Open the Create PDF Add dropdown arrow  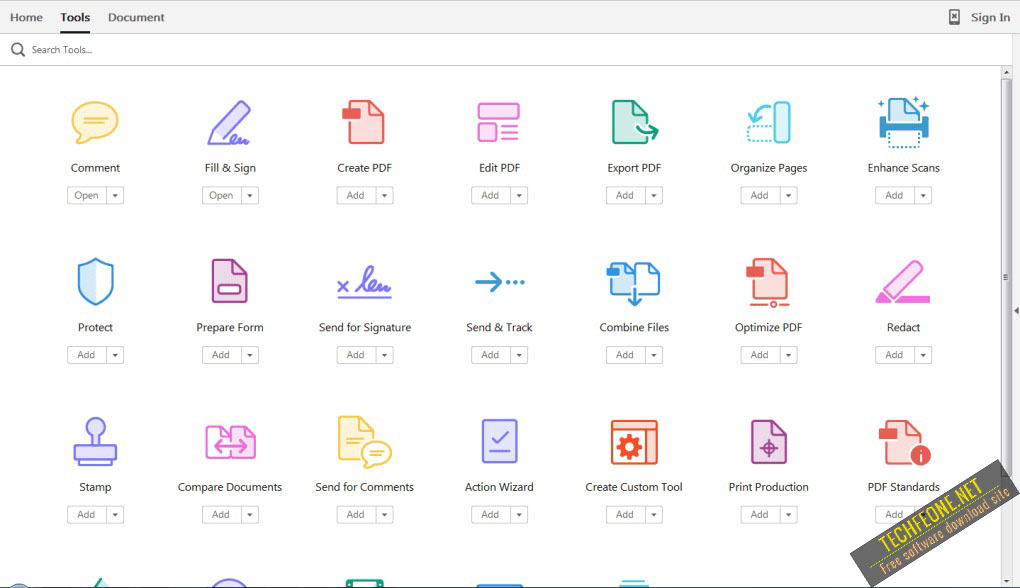coord(384,195)
